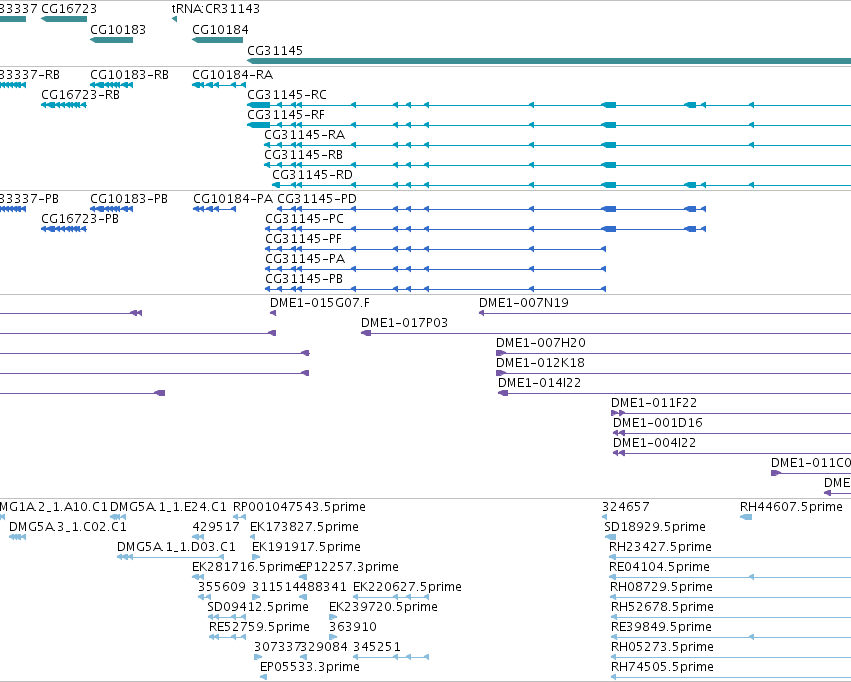This screenshot has height=682, width=851.
Task: Select the DMG5A.1_1.E24.C1 label
Action: (x=168, y=507)
